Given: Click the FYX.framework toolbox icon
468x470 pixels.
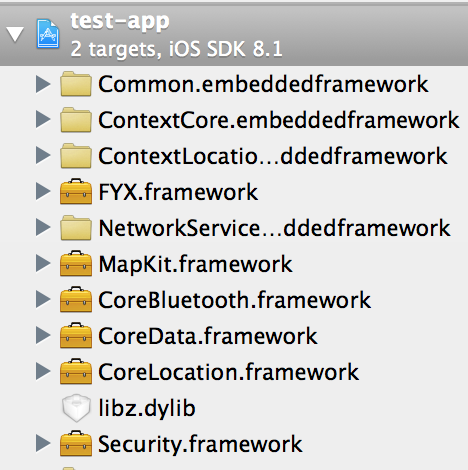Looking at the screenshot, I should (x=76, y=192).
